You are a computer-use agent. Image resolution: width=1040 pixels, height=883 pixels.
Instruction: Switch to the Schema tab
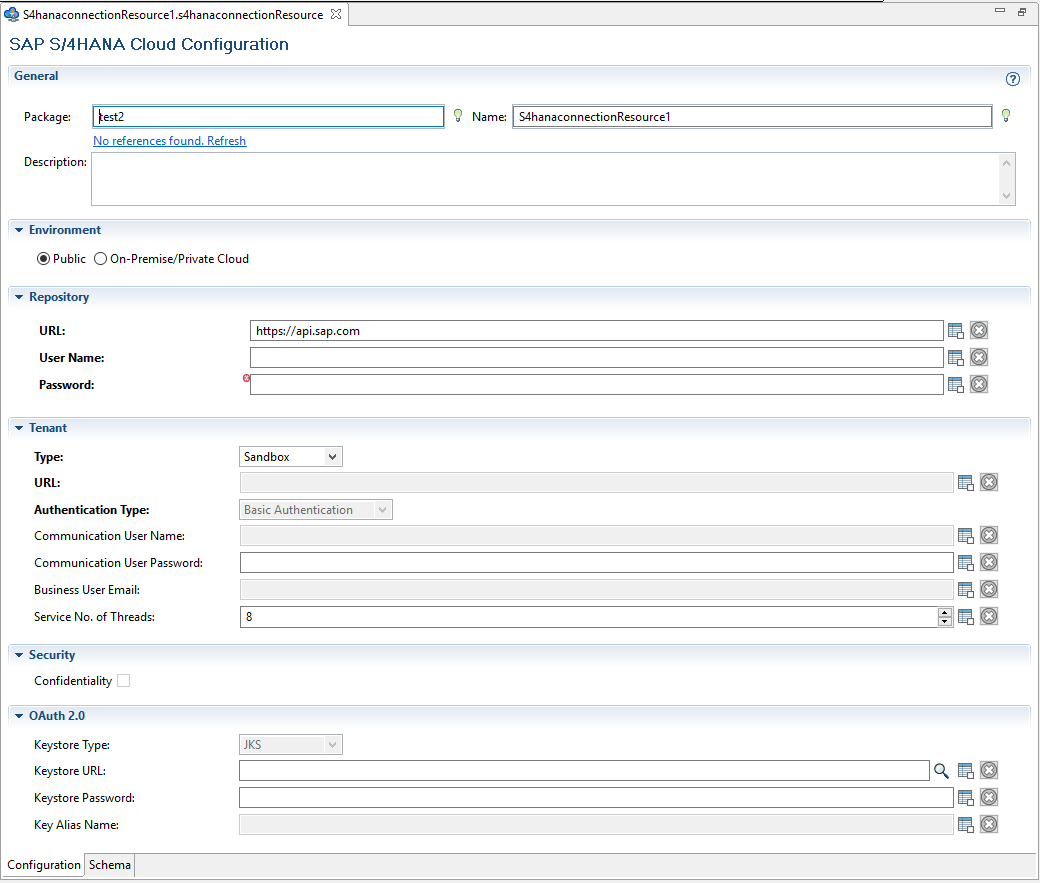click(110, 865)
